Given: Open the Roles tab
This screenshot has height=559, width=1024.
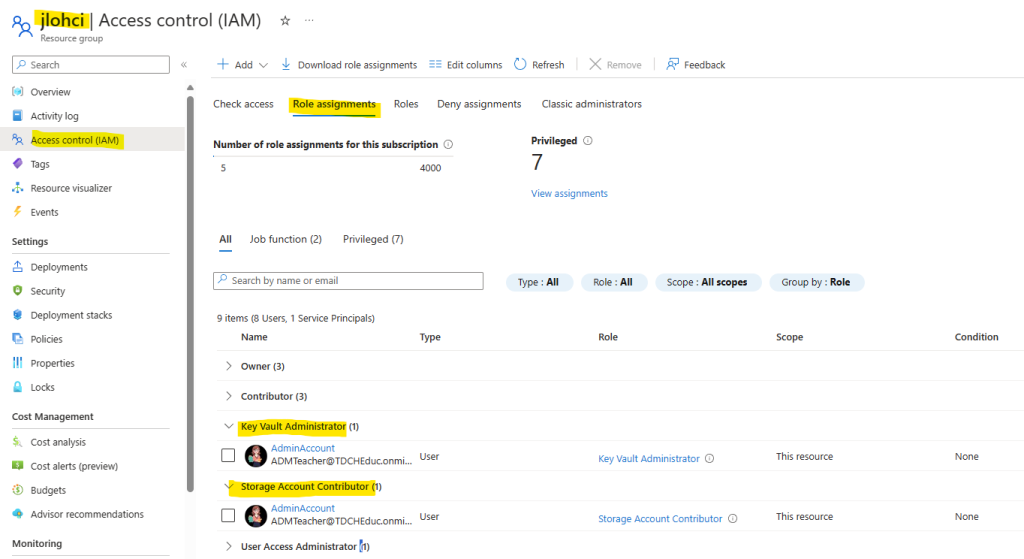Looking at the screenshot, I should point(406,104).
